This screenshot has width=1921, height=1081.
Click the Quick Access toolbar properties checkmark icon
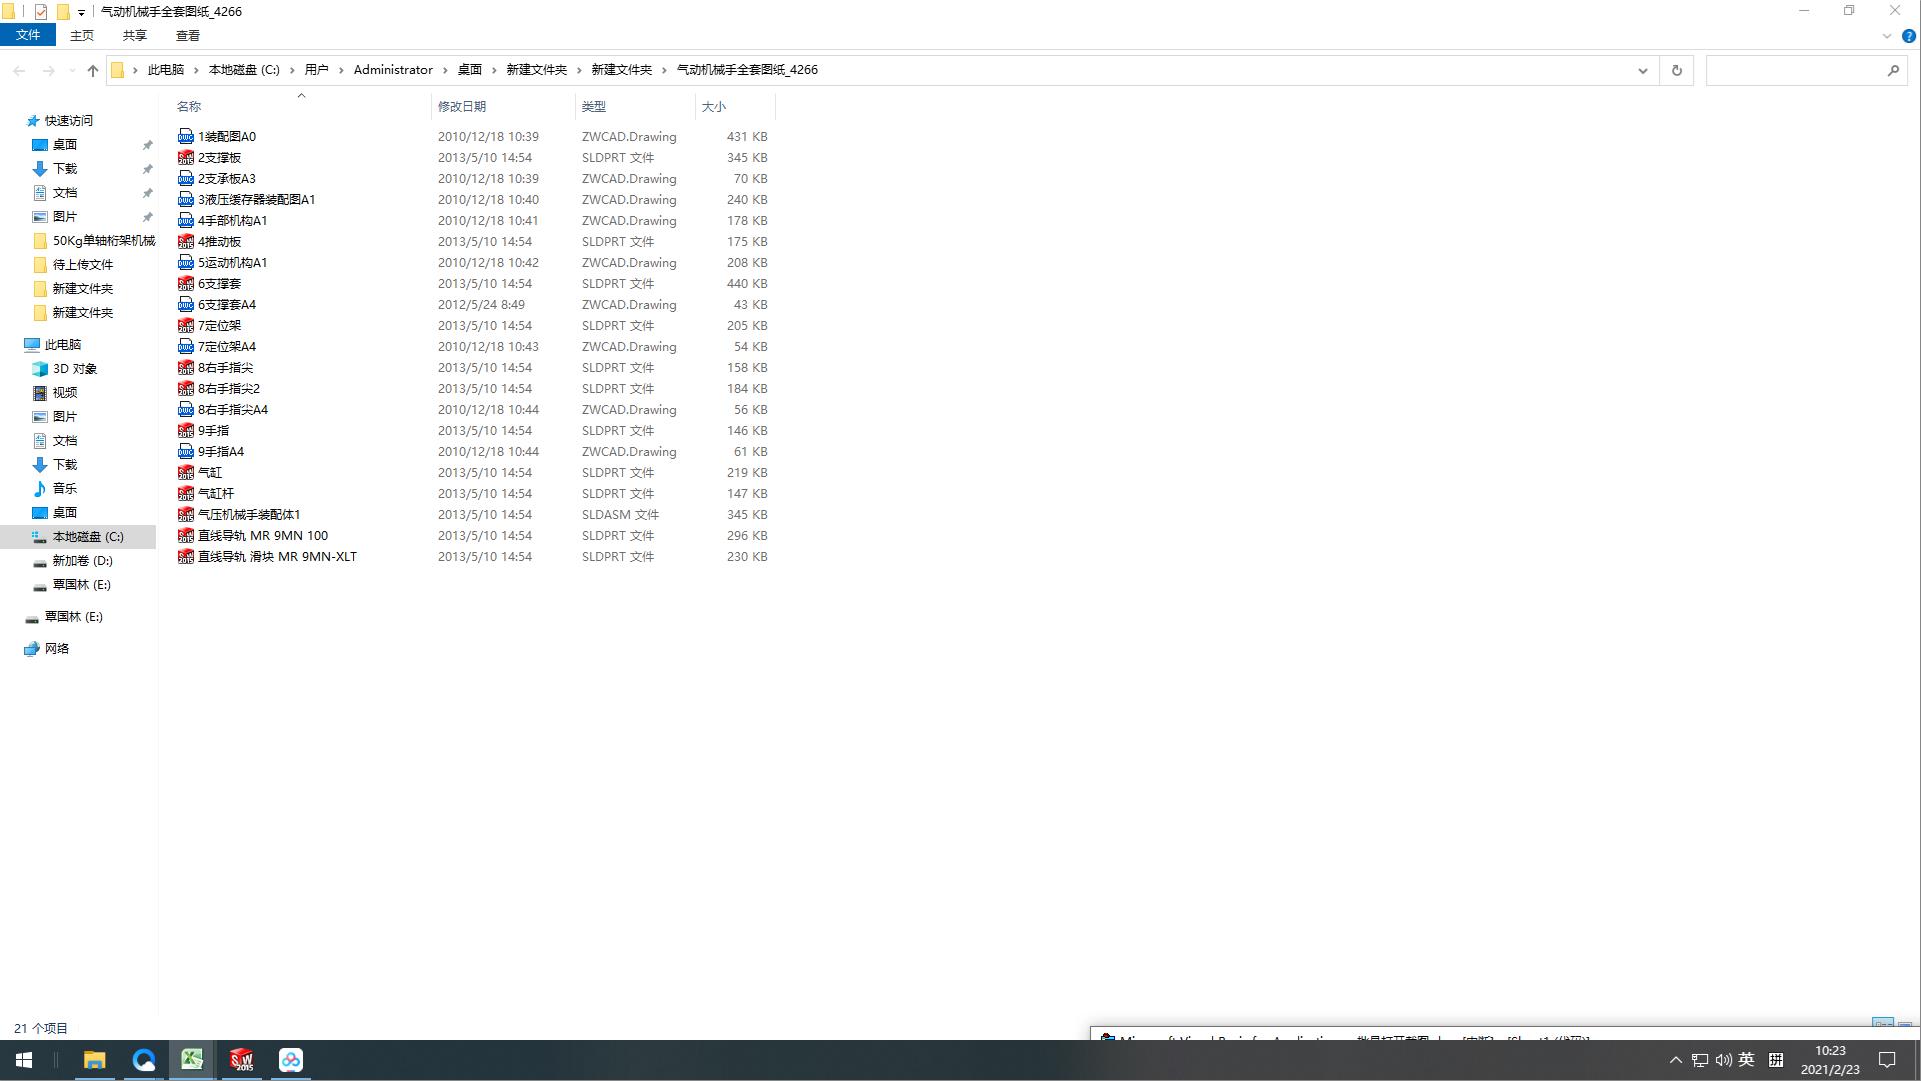[41, 12]
